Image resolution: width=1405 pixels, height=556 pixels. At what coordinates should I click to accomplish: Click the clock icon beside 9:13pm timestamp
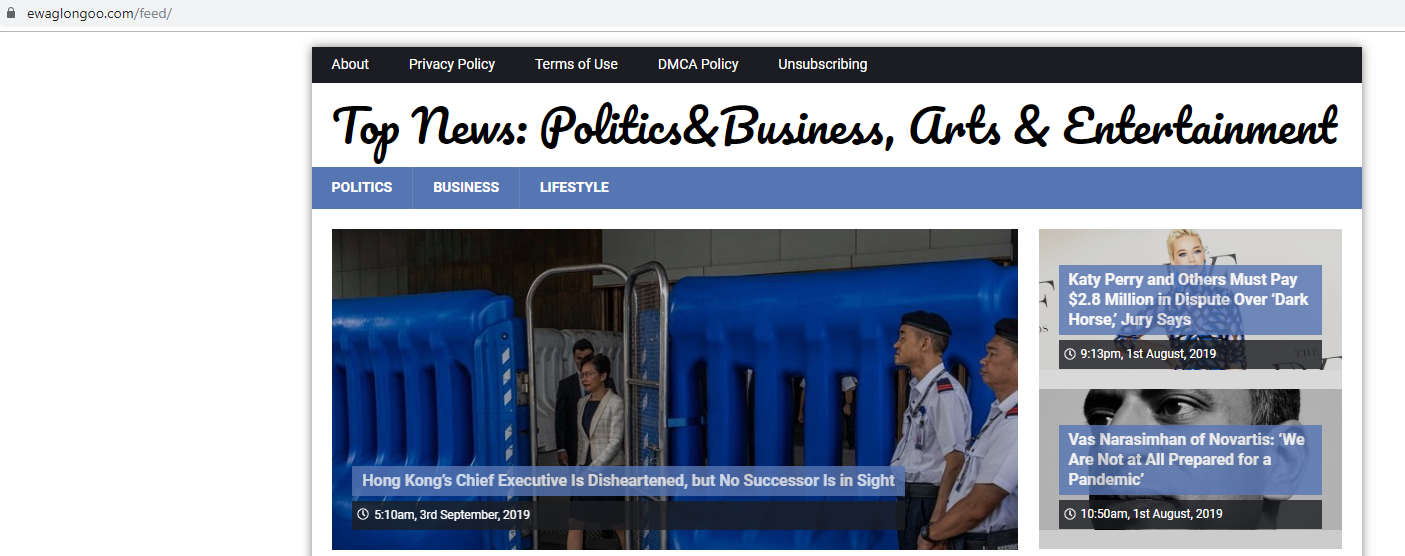point(1070,354)
